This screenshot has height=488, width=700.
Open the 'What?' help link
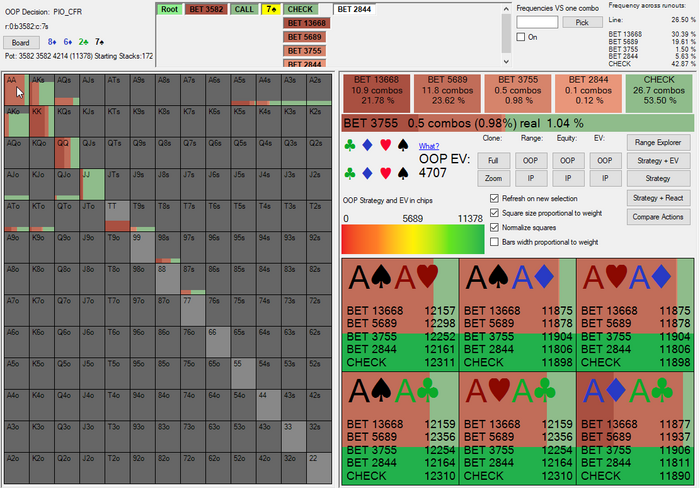[429, 146]
